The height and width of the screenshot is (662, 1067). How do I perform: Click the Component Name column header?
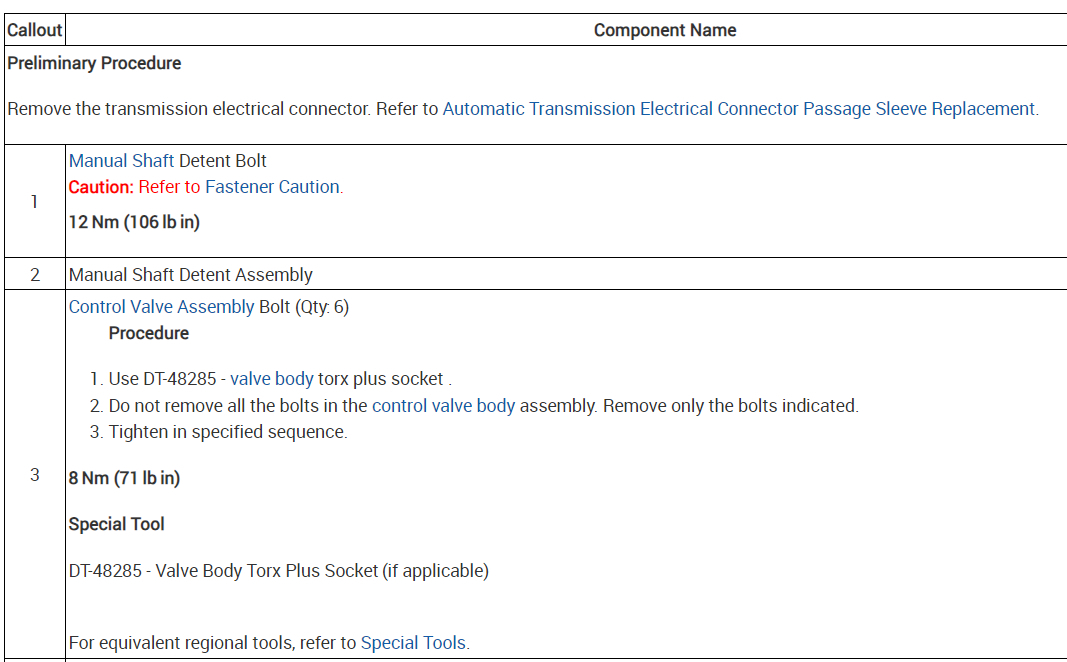click(665, 30)
